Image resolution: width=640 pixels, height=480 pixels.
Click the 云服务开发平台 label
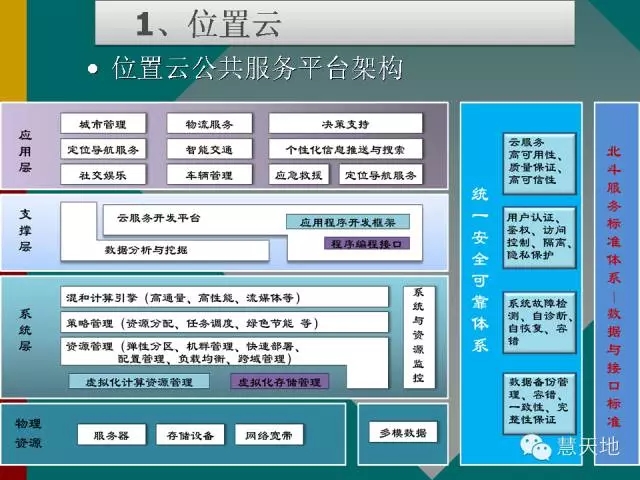(x=158, y=217)
